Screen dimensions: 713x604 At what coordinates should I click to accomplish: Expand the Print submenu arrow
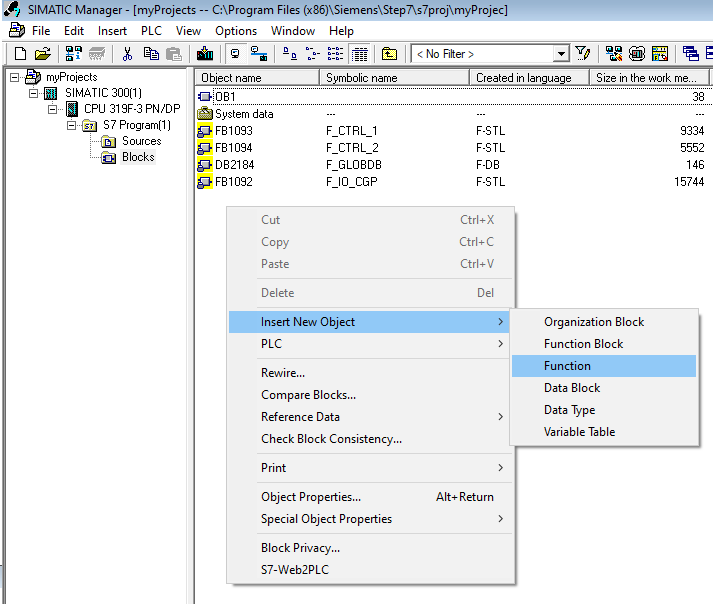pos(500,468)
